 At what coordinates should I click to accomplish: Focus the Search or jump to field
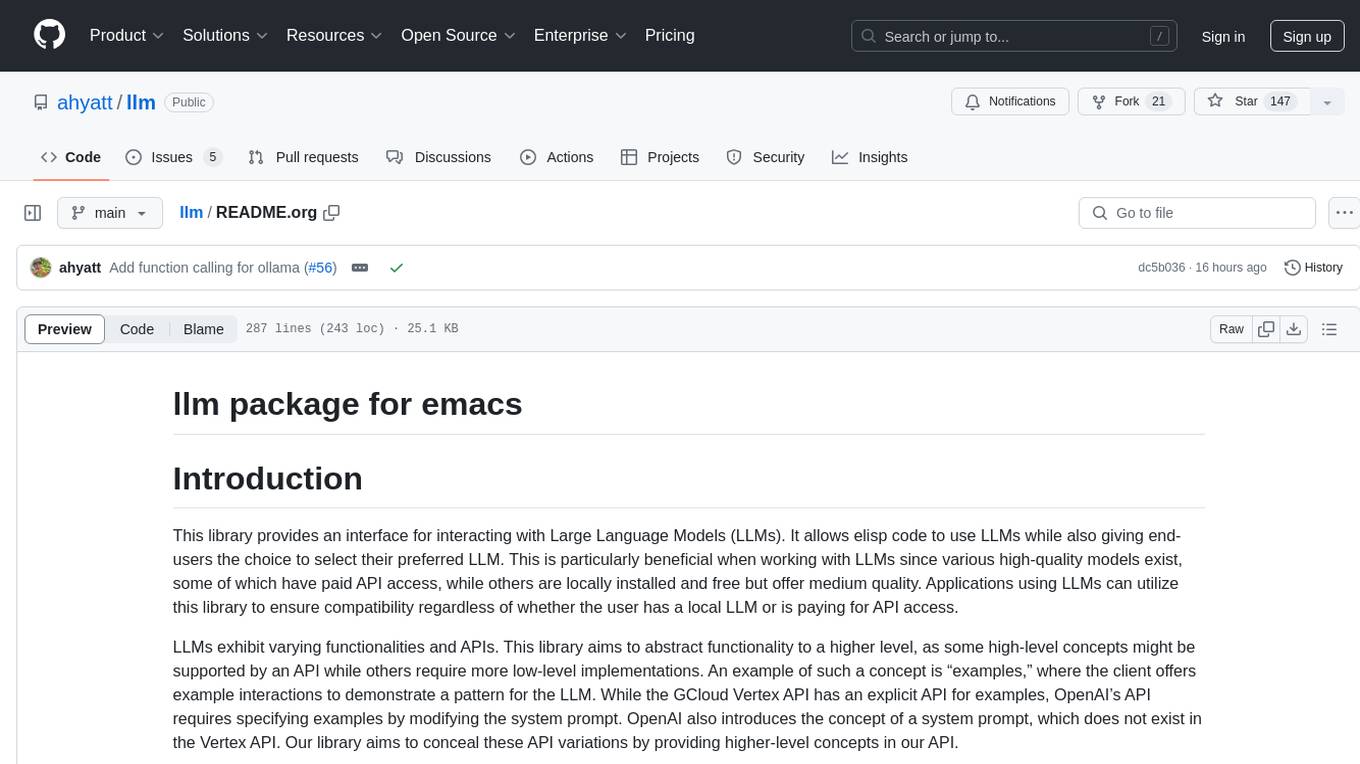point(1015,36)
